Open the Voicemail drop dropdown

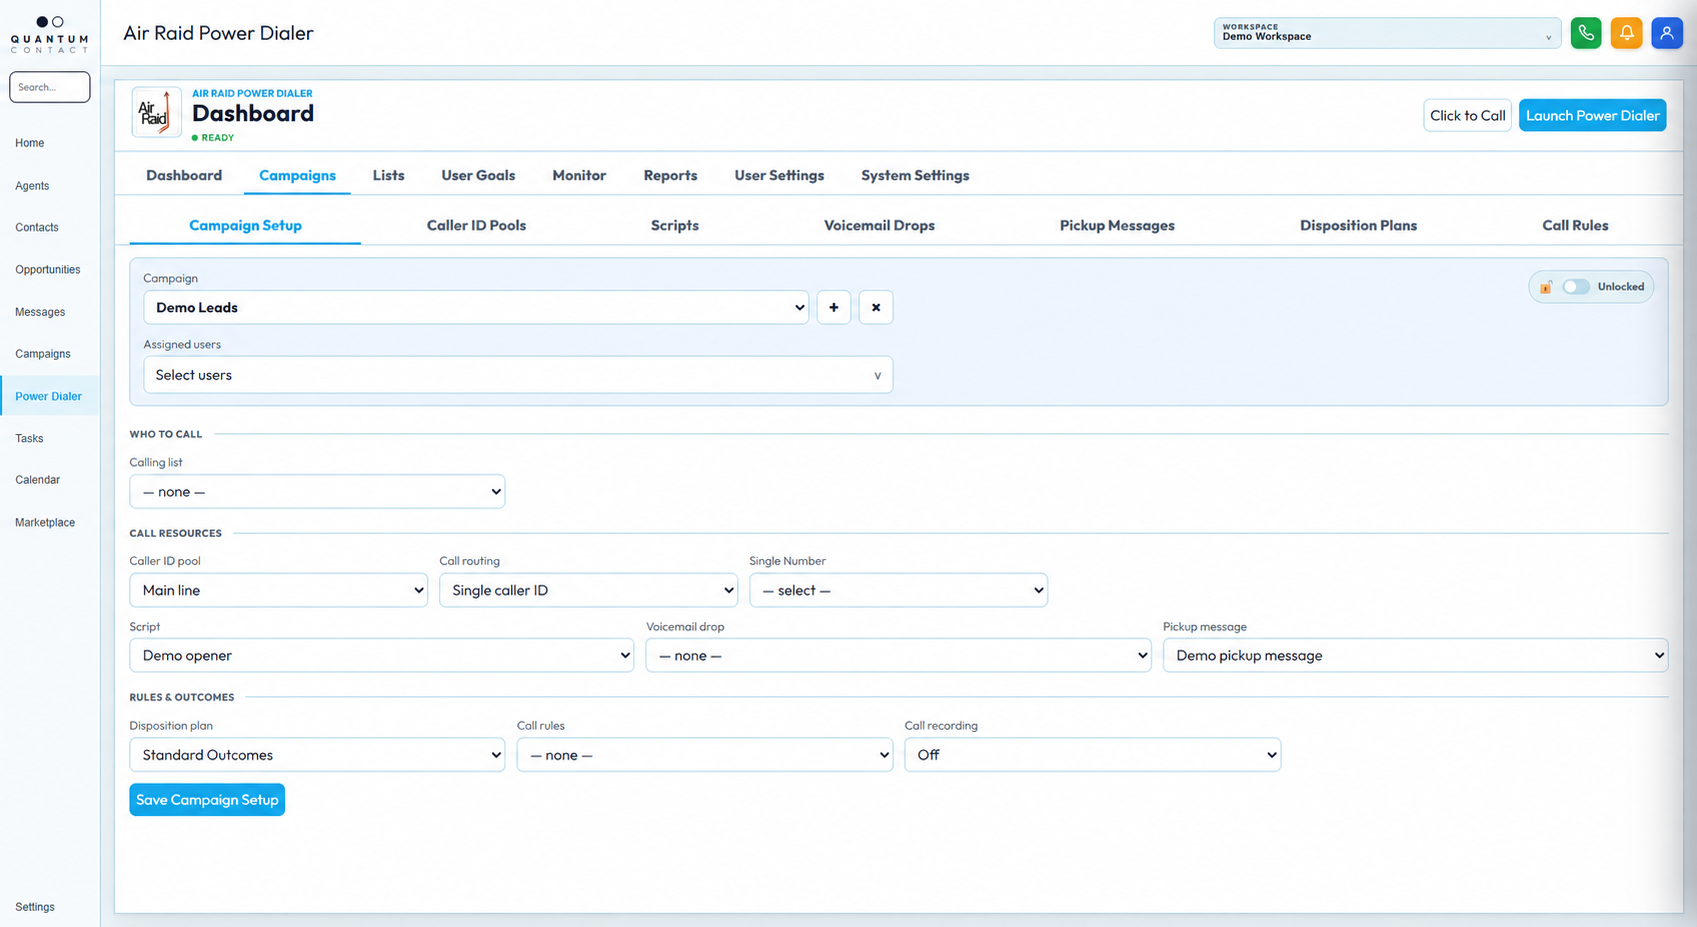click(x=898, y=655)
